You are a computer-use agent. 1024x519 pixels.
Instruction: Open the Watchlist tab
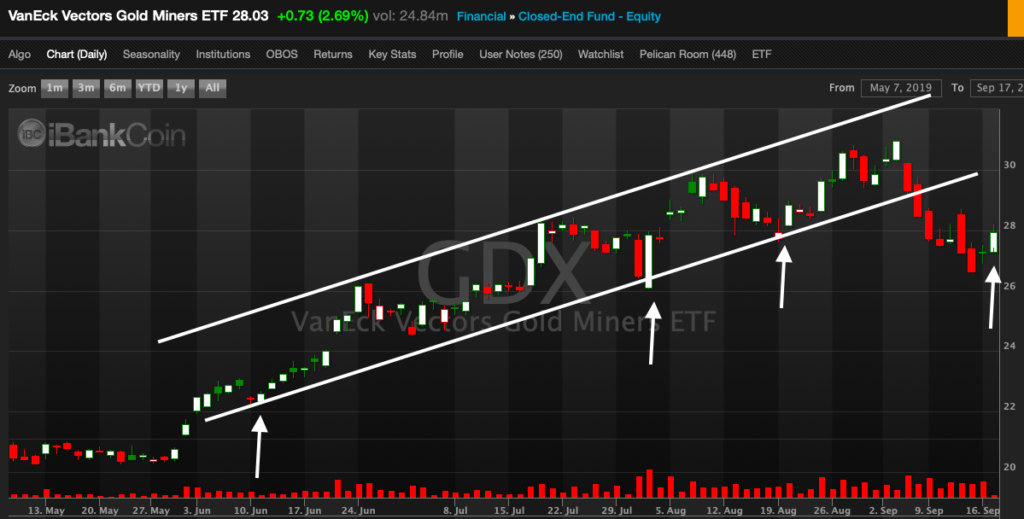601,54
